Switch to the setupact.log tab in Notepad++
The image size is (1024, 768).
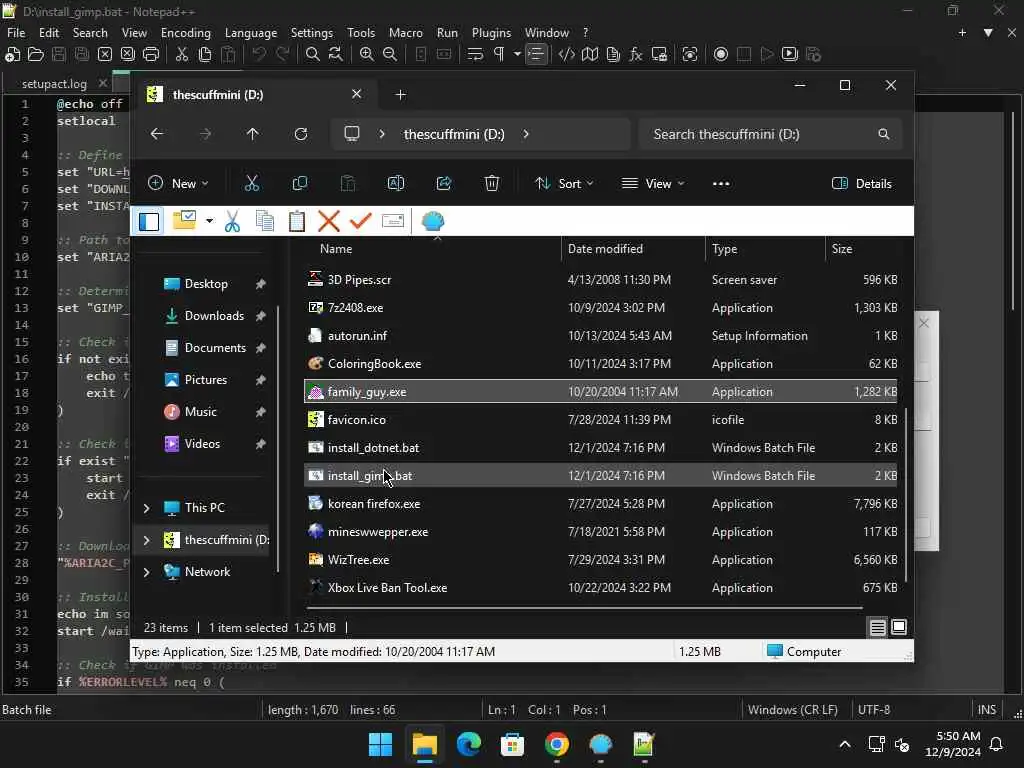[x=54, y=84]
